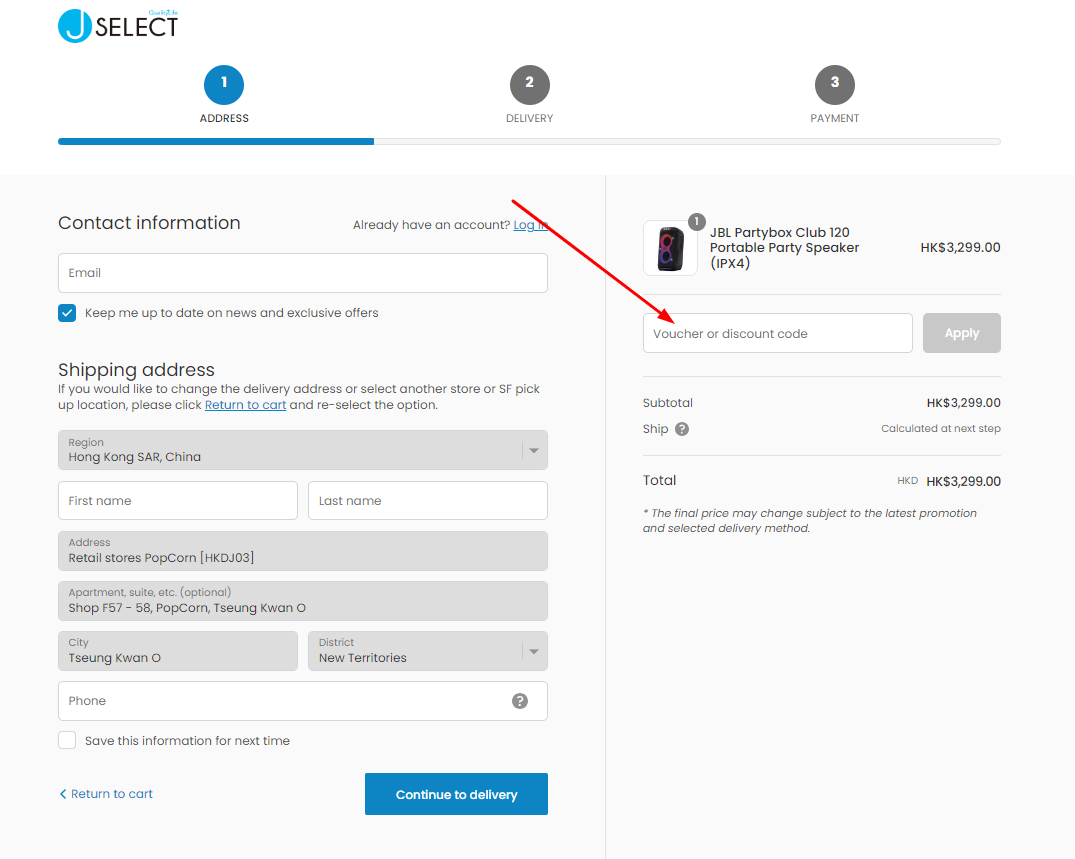Click the JBL Partybox speaker thumbnail
Screen dimensions: 1075x859
(670, 248)
